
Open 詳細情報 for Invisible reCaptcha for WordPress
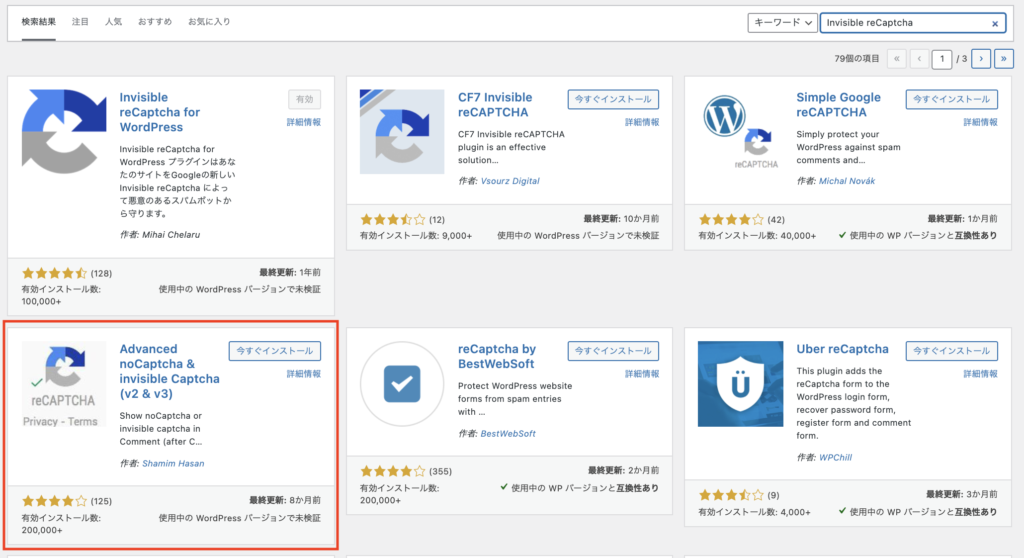[x=304, y=122]
